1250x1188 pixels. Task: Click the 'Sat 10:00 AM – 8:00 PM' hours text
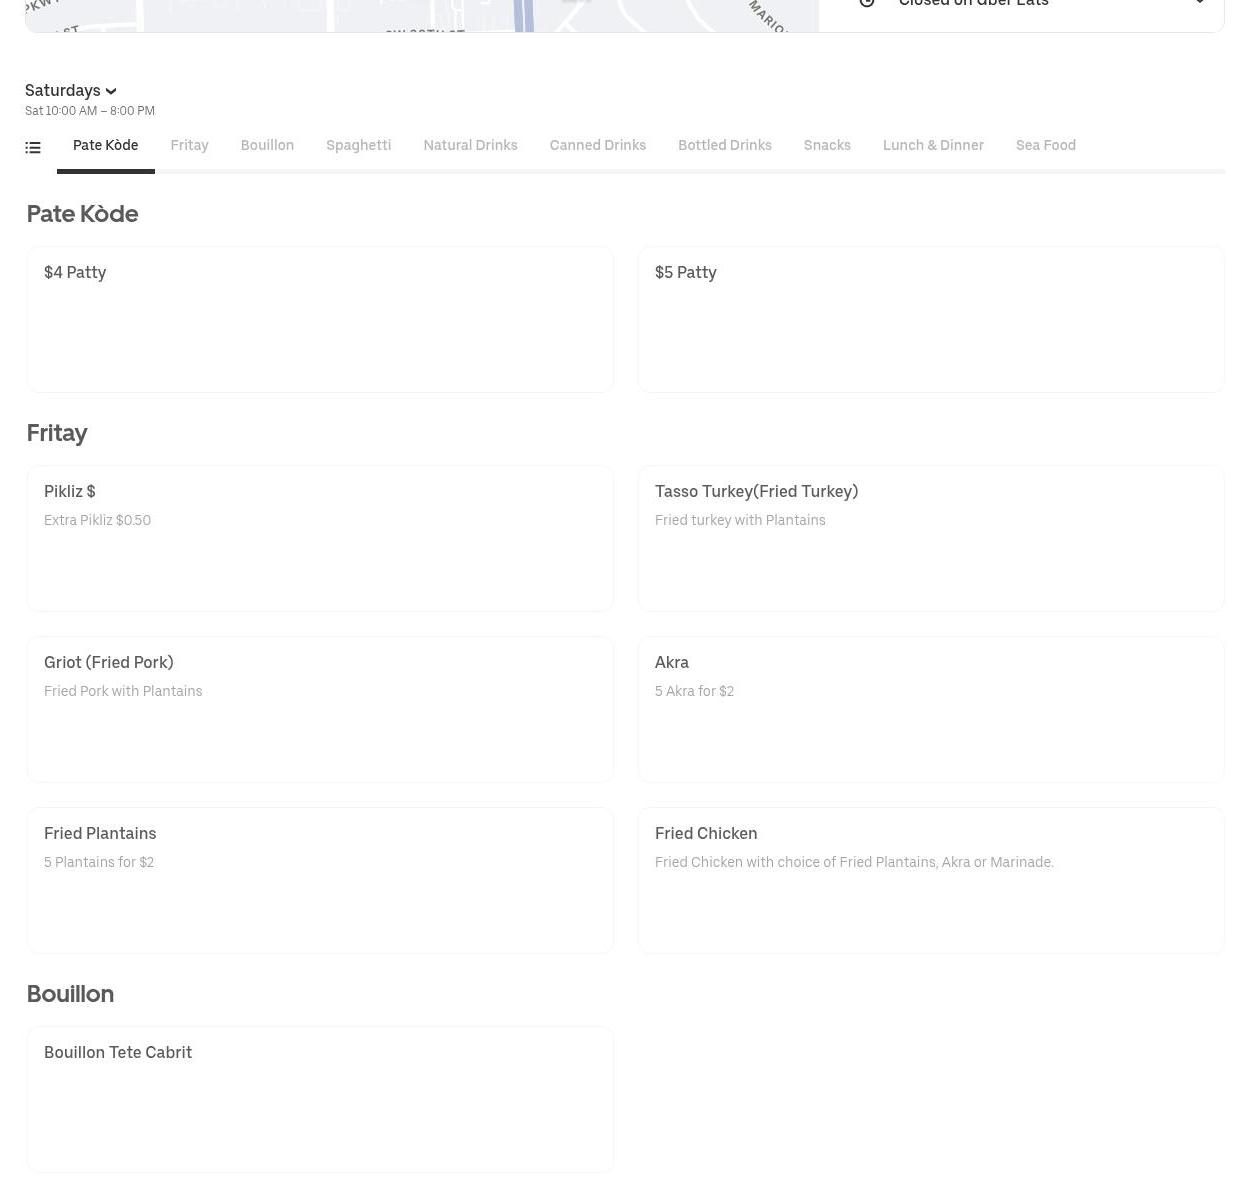(90, 111)
